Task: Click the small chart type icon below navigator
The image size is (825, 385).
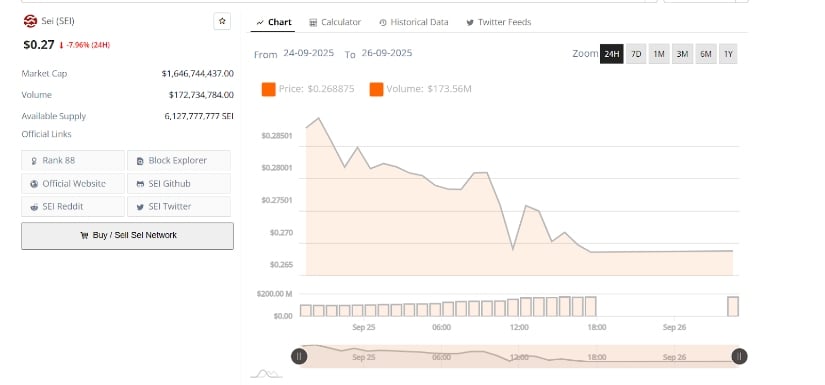Action: click(x=266, y=374)
